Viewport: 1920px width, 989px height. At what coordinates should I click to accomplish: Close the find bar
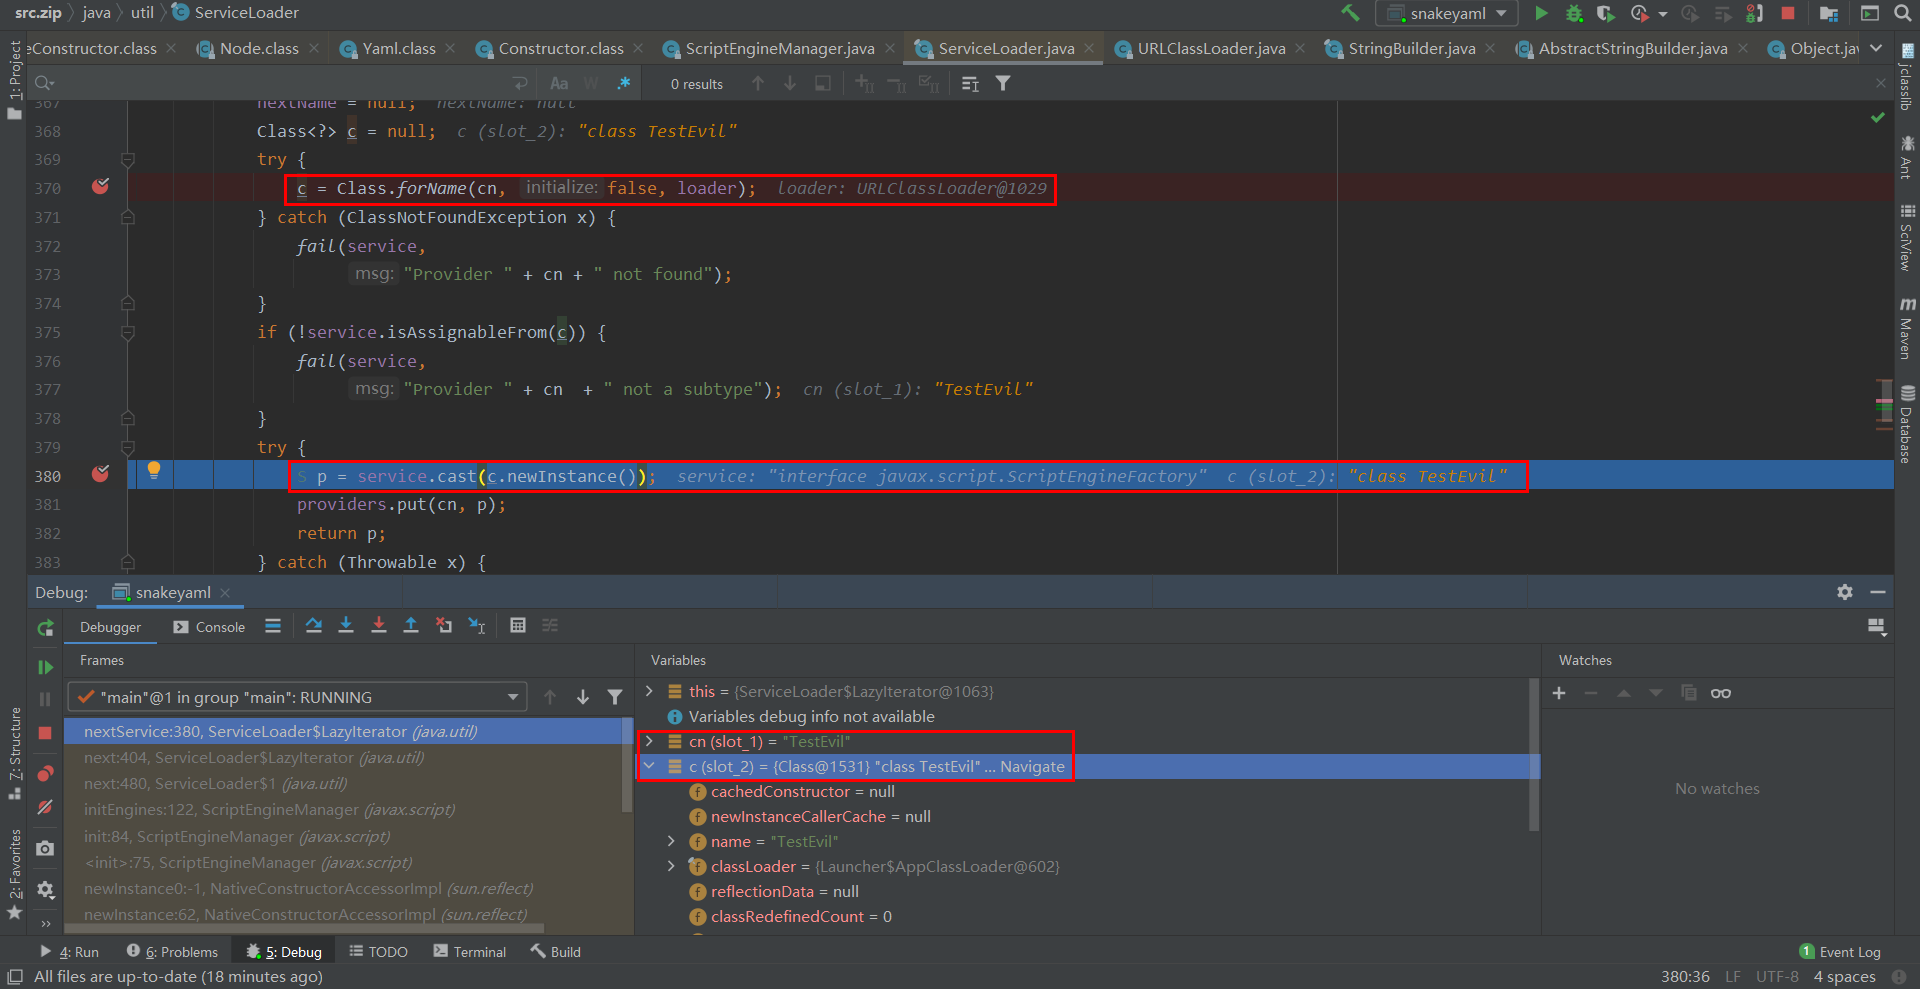click(x=1880, y=84)
